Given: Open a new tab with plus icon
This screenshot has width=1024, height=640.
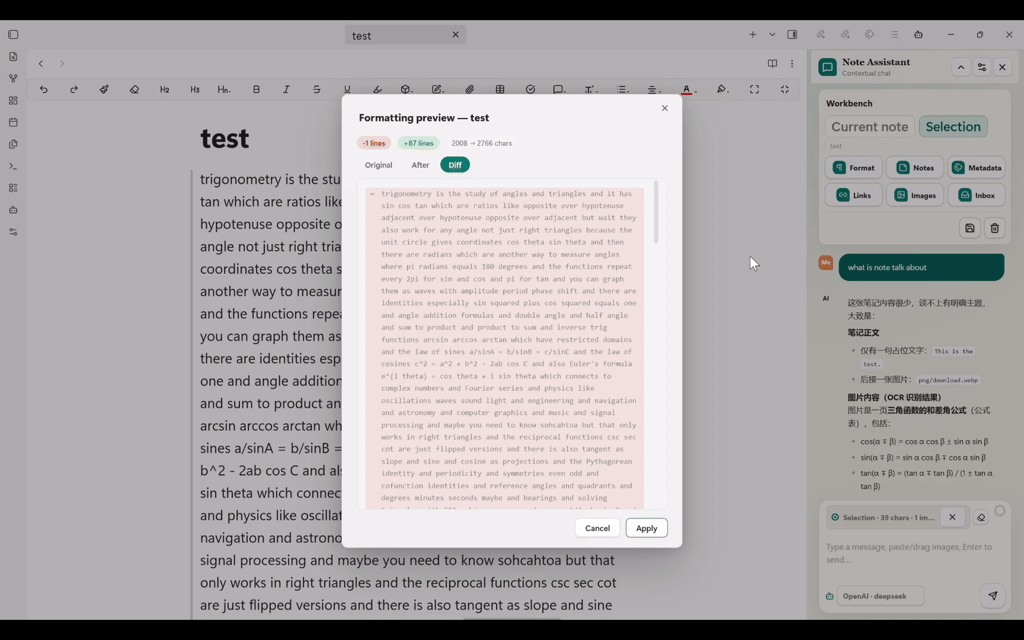Looking at the screenshot, I should [x=752, y=35].
